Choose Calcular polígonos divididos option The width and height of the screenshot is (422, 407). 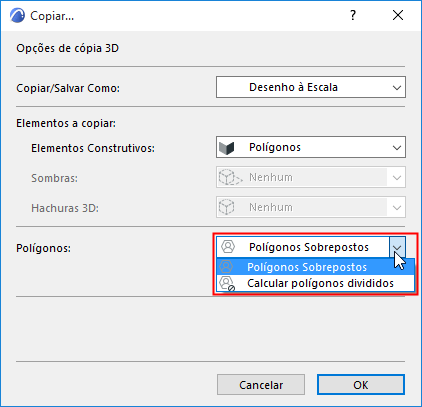click(x=315, y=283)
